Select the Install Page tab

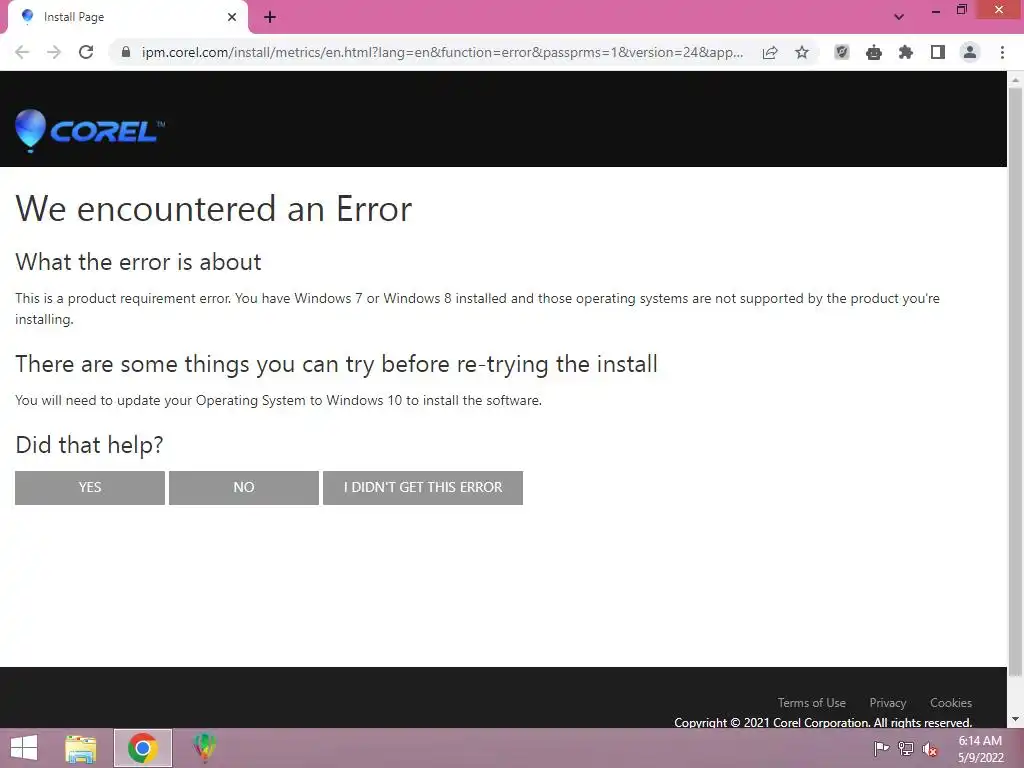coord(128,17)
